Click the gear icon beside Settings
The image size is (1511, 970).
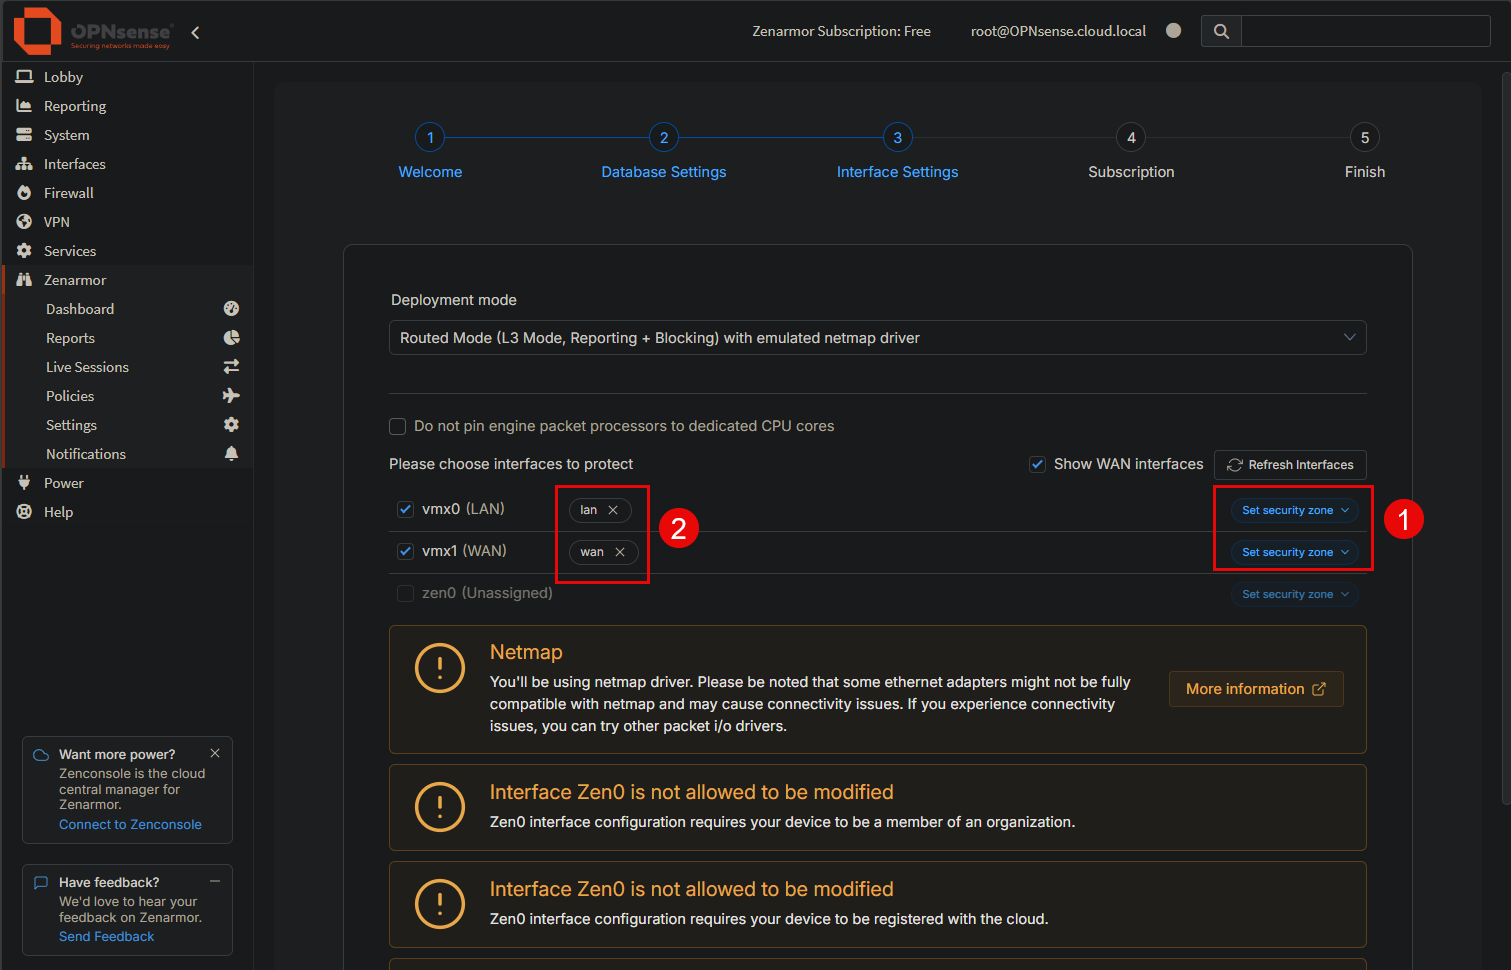coord(231,424)
